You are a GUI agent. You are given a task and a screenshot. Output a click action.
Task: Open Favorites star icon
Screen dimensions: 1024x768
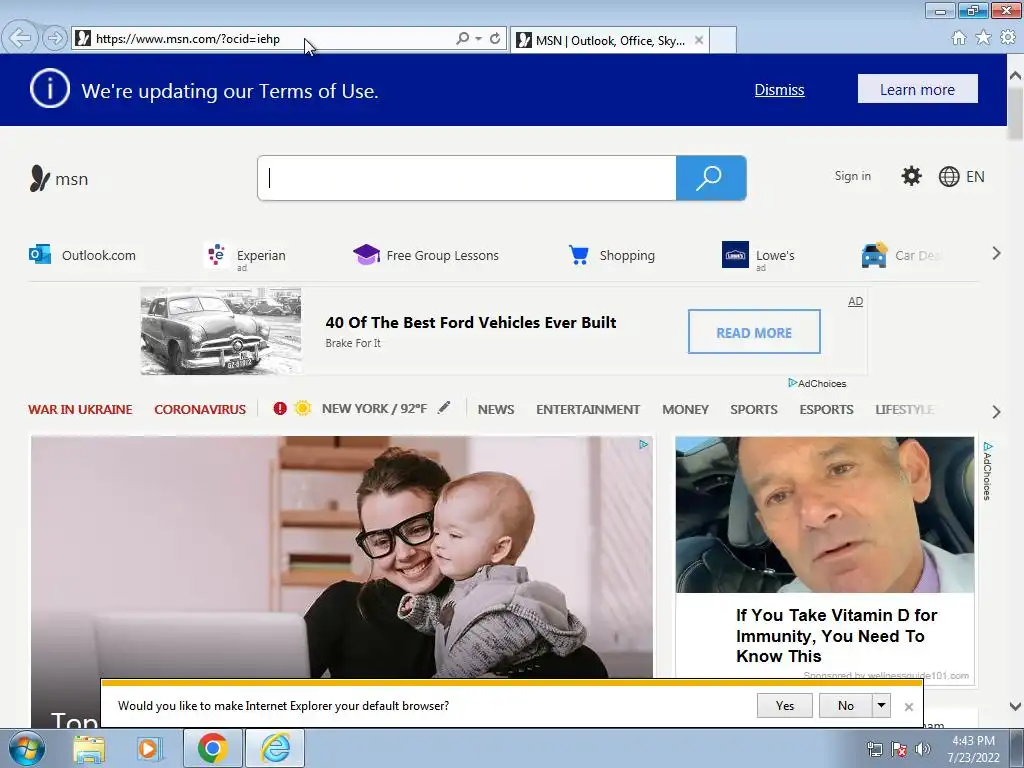pos(983,38)
